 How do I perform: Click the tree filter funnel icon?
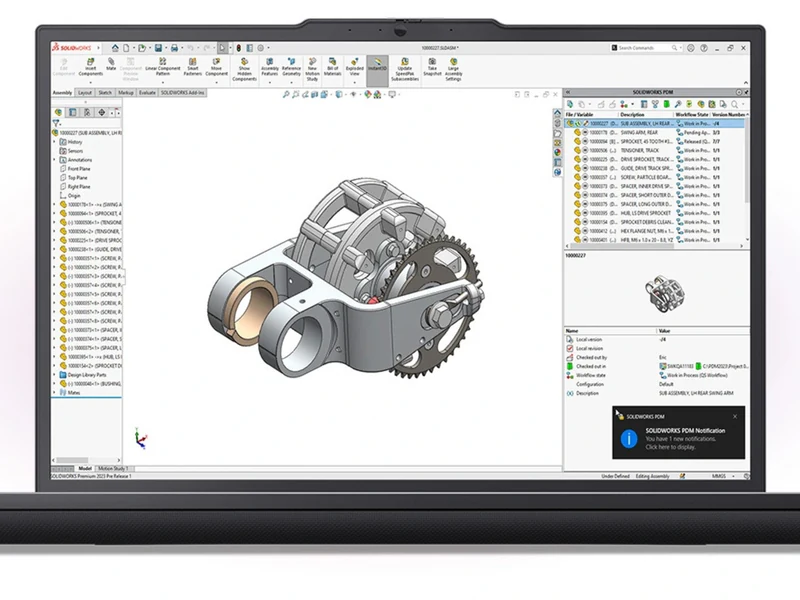coord(56,123)
